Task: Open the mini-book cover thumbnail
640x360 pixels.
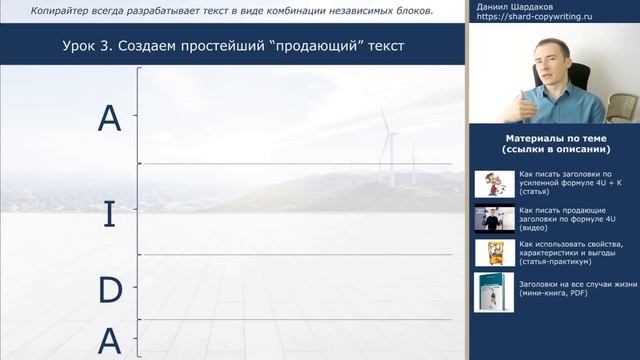Action: click(494, 292)
